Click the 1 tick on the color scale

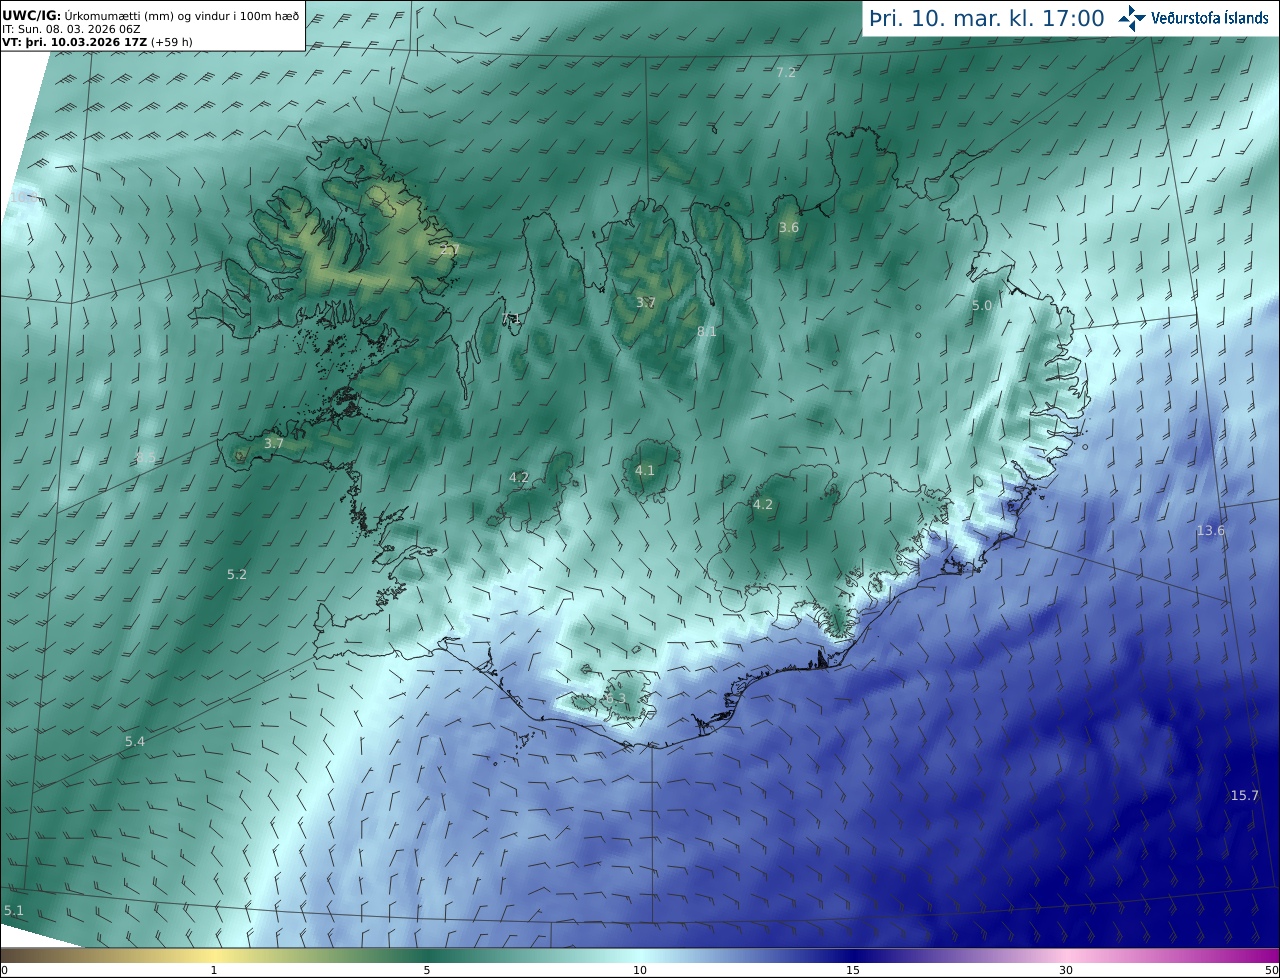pos(214,970)
